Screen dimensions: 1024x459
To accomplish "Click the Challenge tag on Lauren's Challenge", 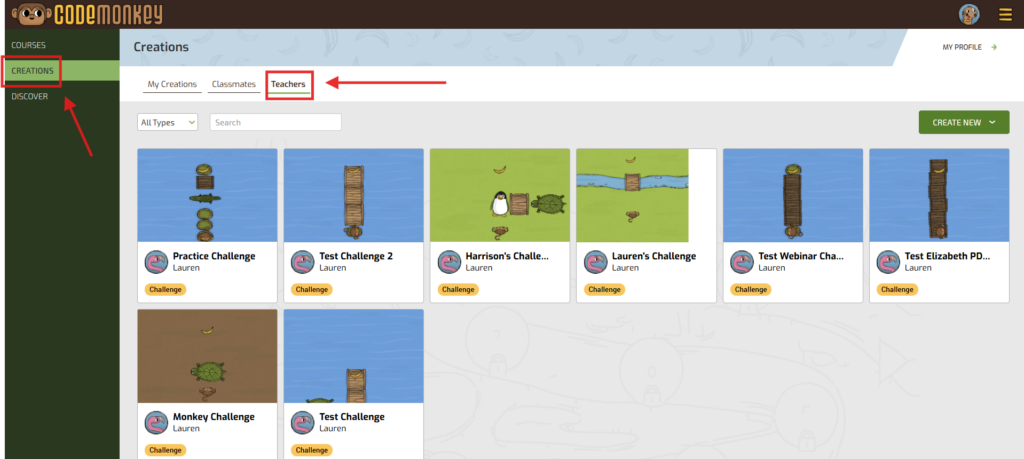I will click(604, 289).
